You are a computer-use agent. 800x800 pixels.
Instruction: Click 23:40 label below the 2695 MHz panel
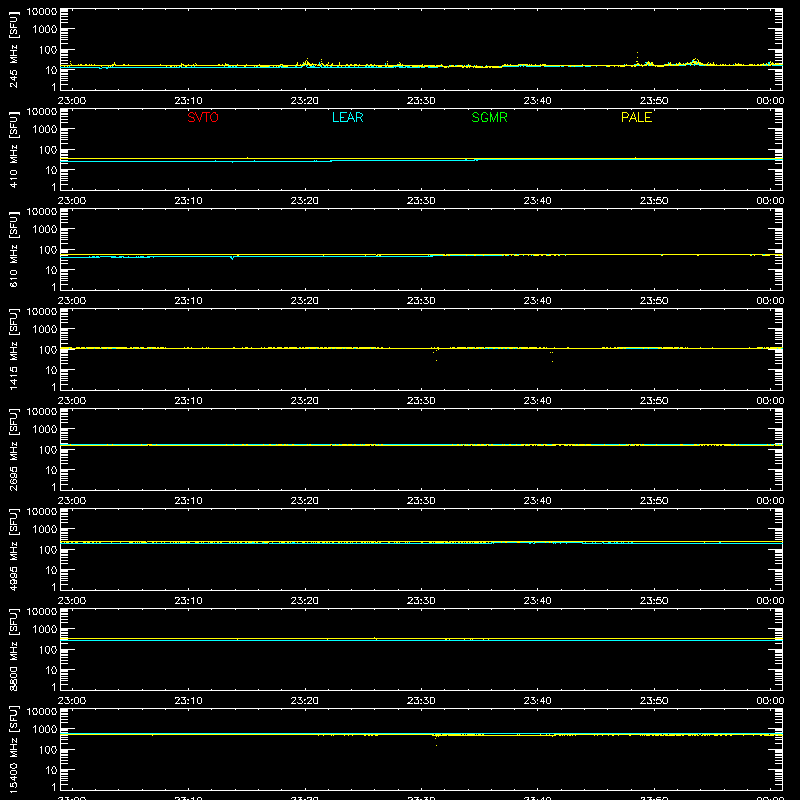[x=537, y=501]
